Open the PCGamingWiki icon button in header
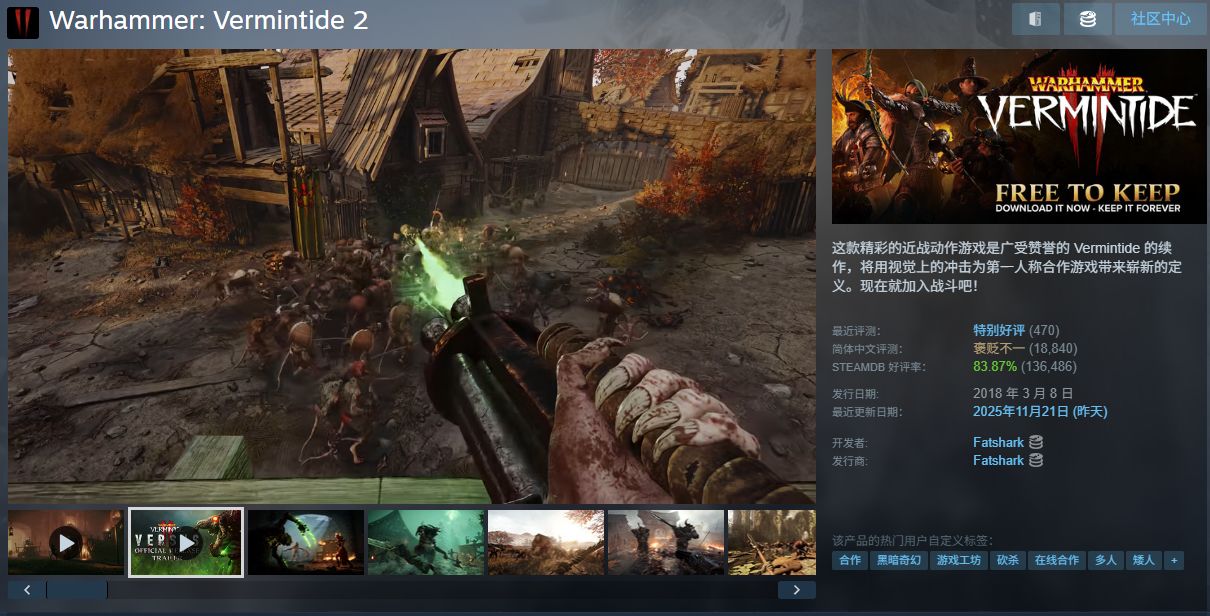This screenshot has height=616, width=1210. point(1036,19)
